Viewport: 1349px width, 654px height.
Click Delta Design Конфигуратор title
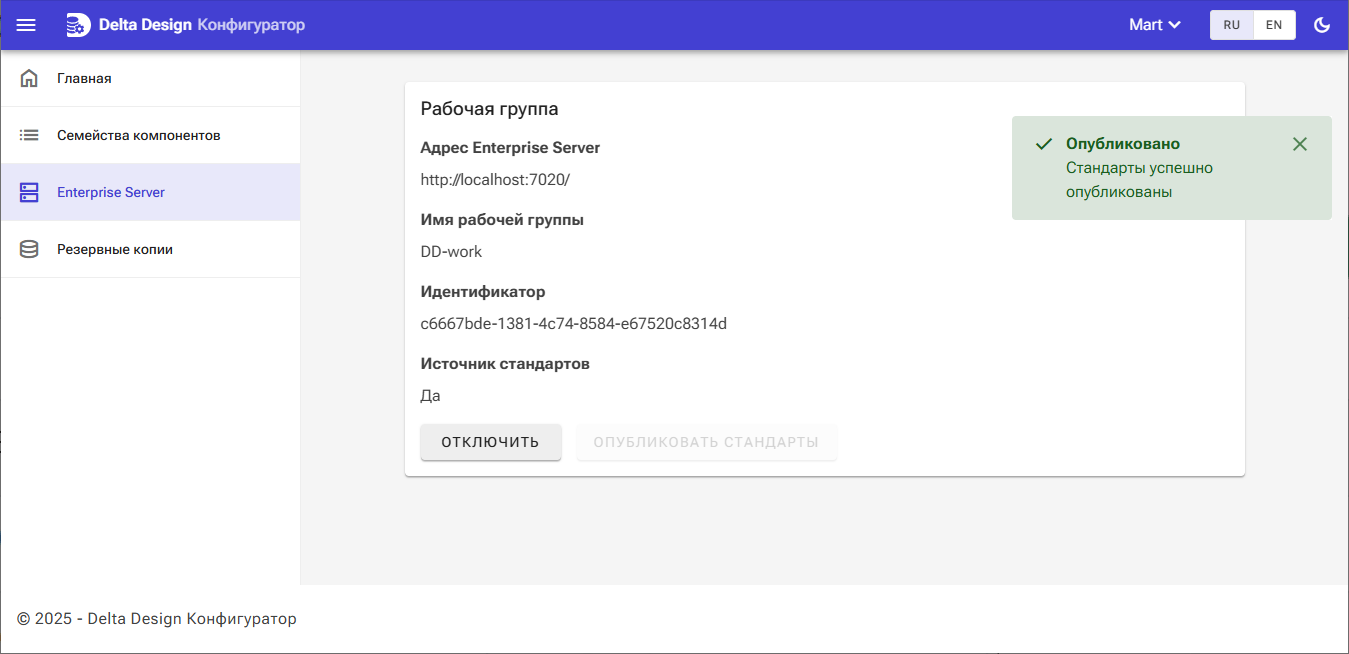202,25
